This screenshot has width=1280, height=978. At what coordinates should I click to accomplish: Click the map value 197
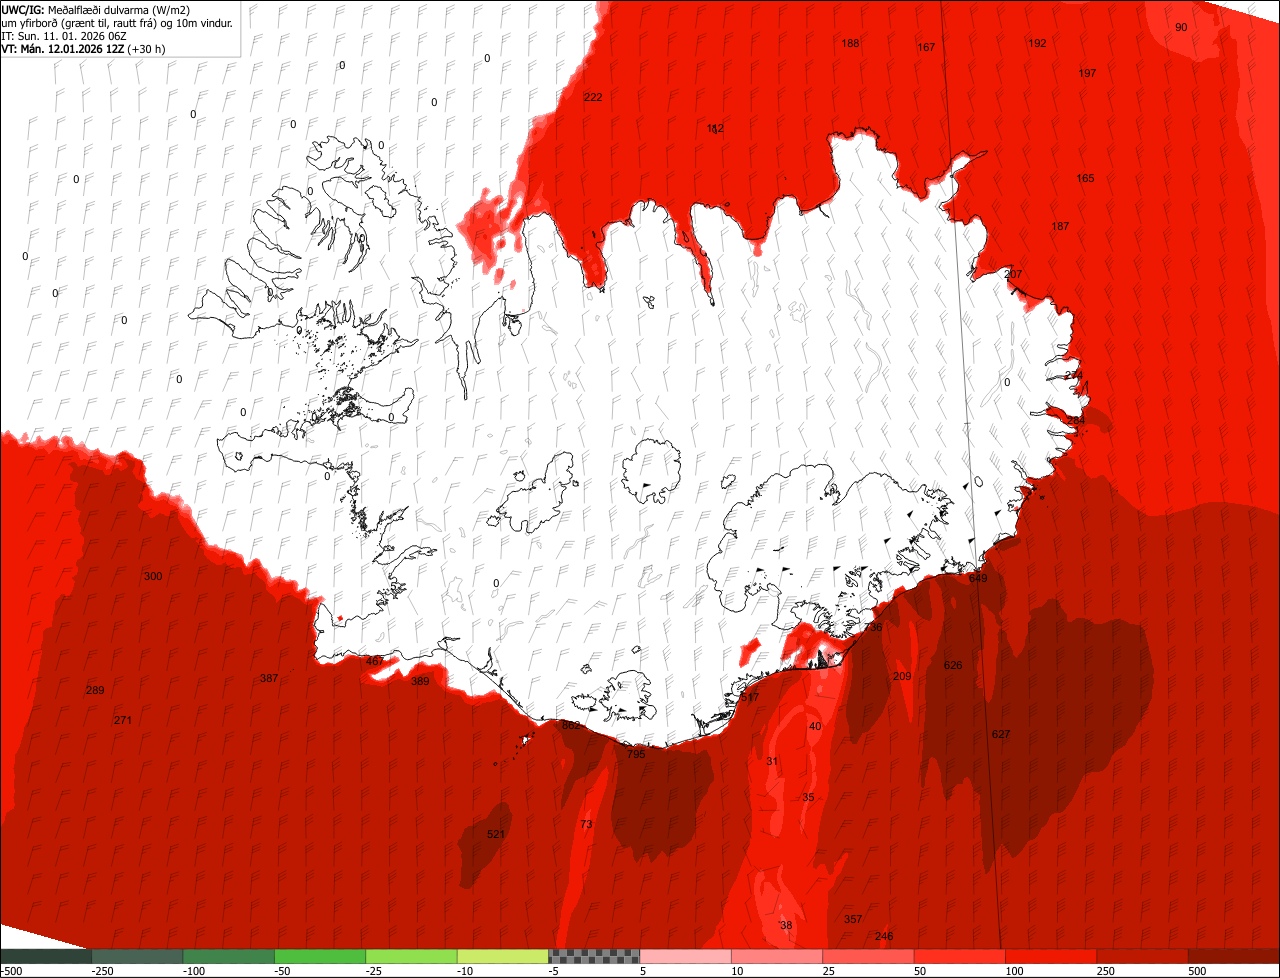pyautogui.click(x=1087, y=73)
